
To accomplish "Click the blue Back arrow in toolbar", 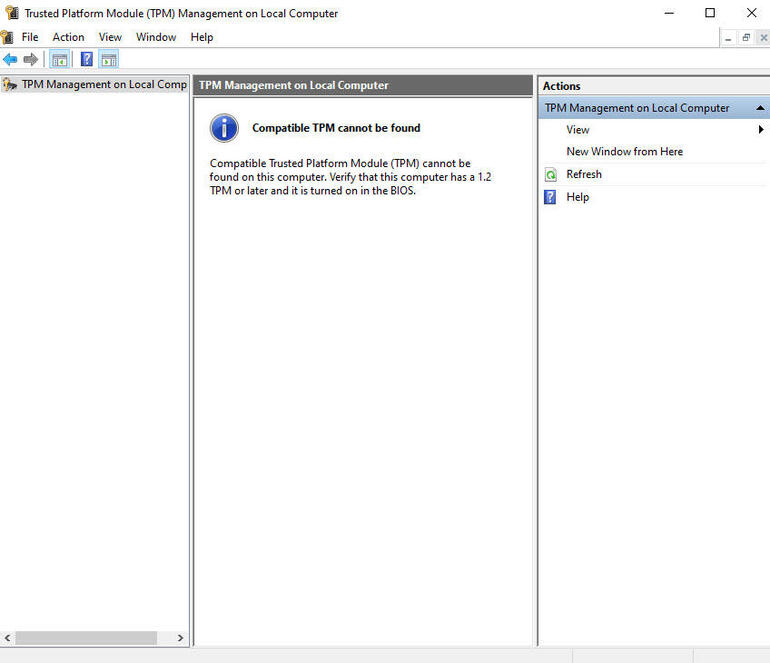I will coord(10,60).
